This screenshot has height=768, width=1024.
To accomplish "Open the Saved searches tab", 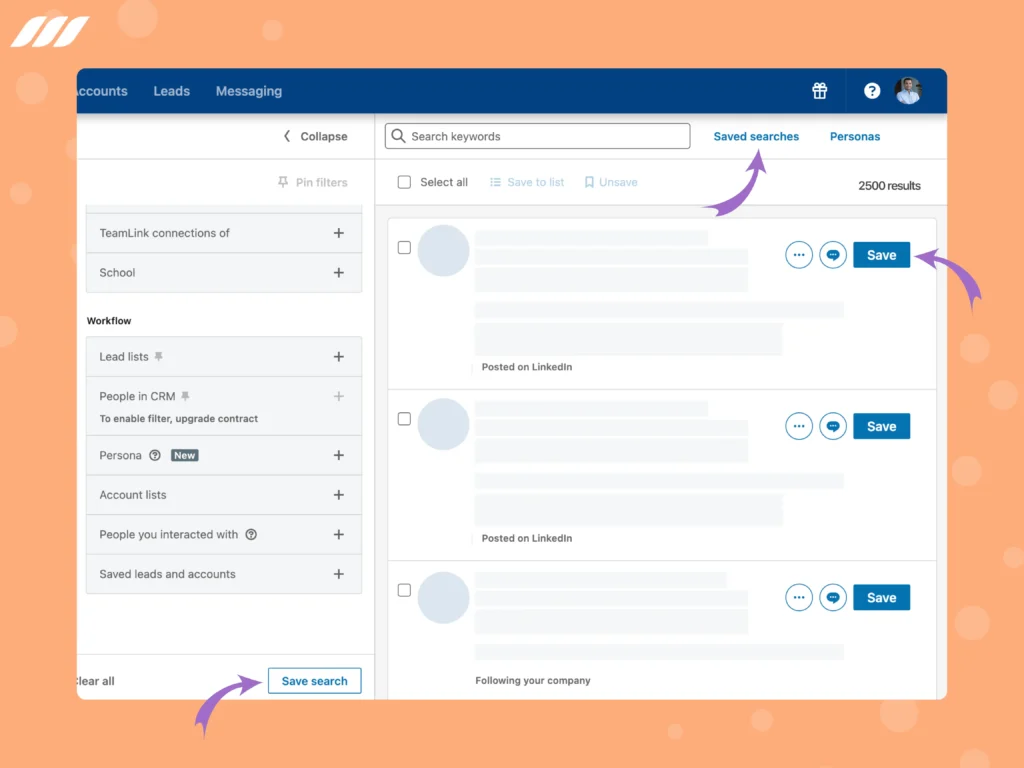I will (x=756, y=136).
